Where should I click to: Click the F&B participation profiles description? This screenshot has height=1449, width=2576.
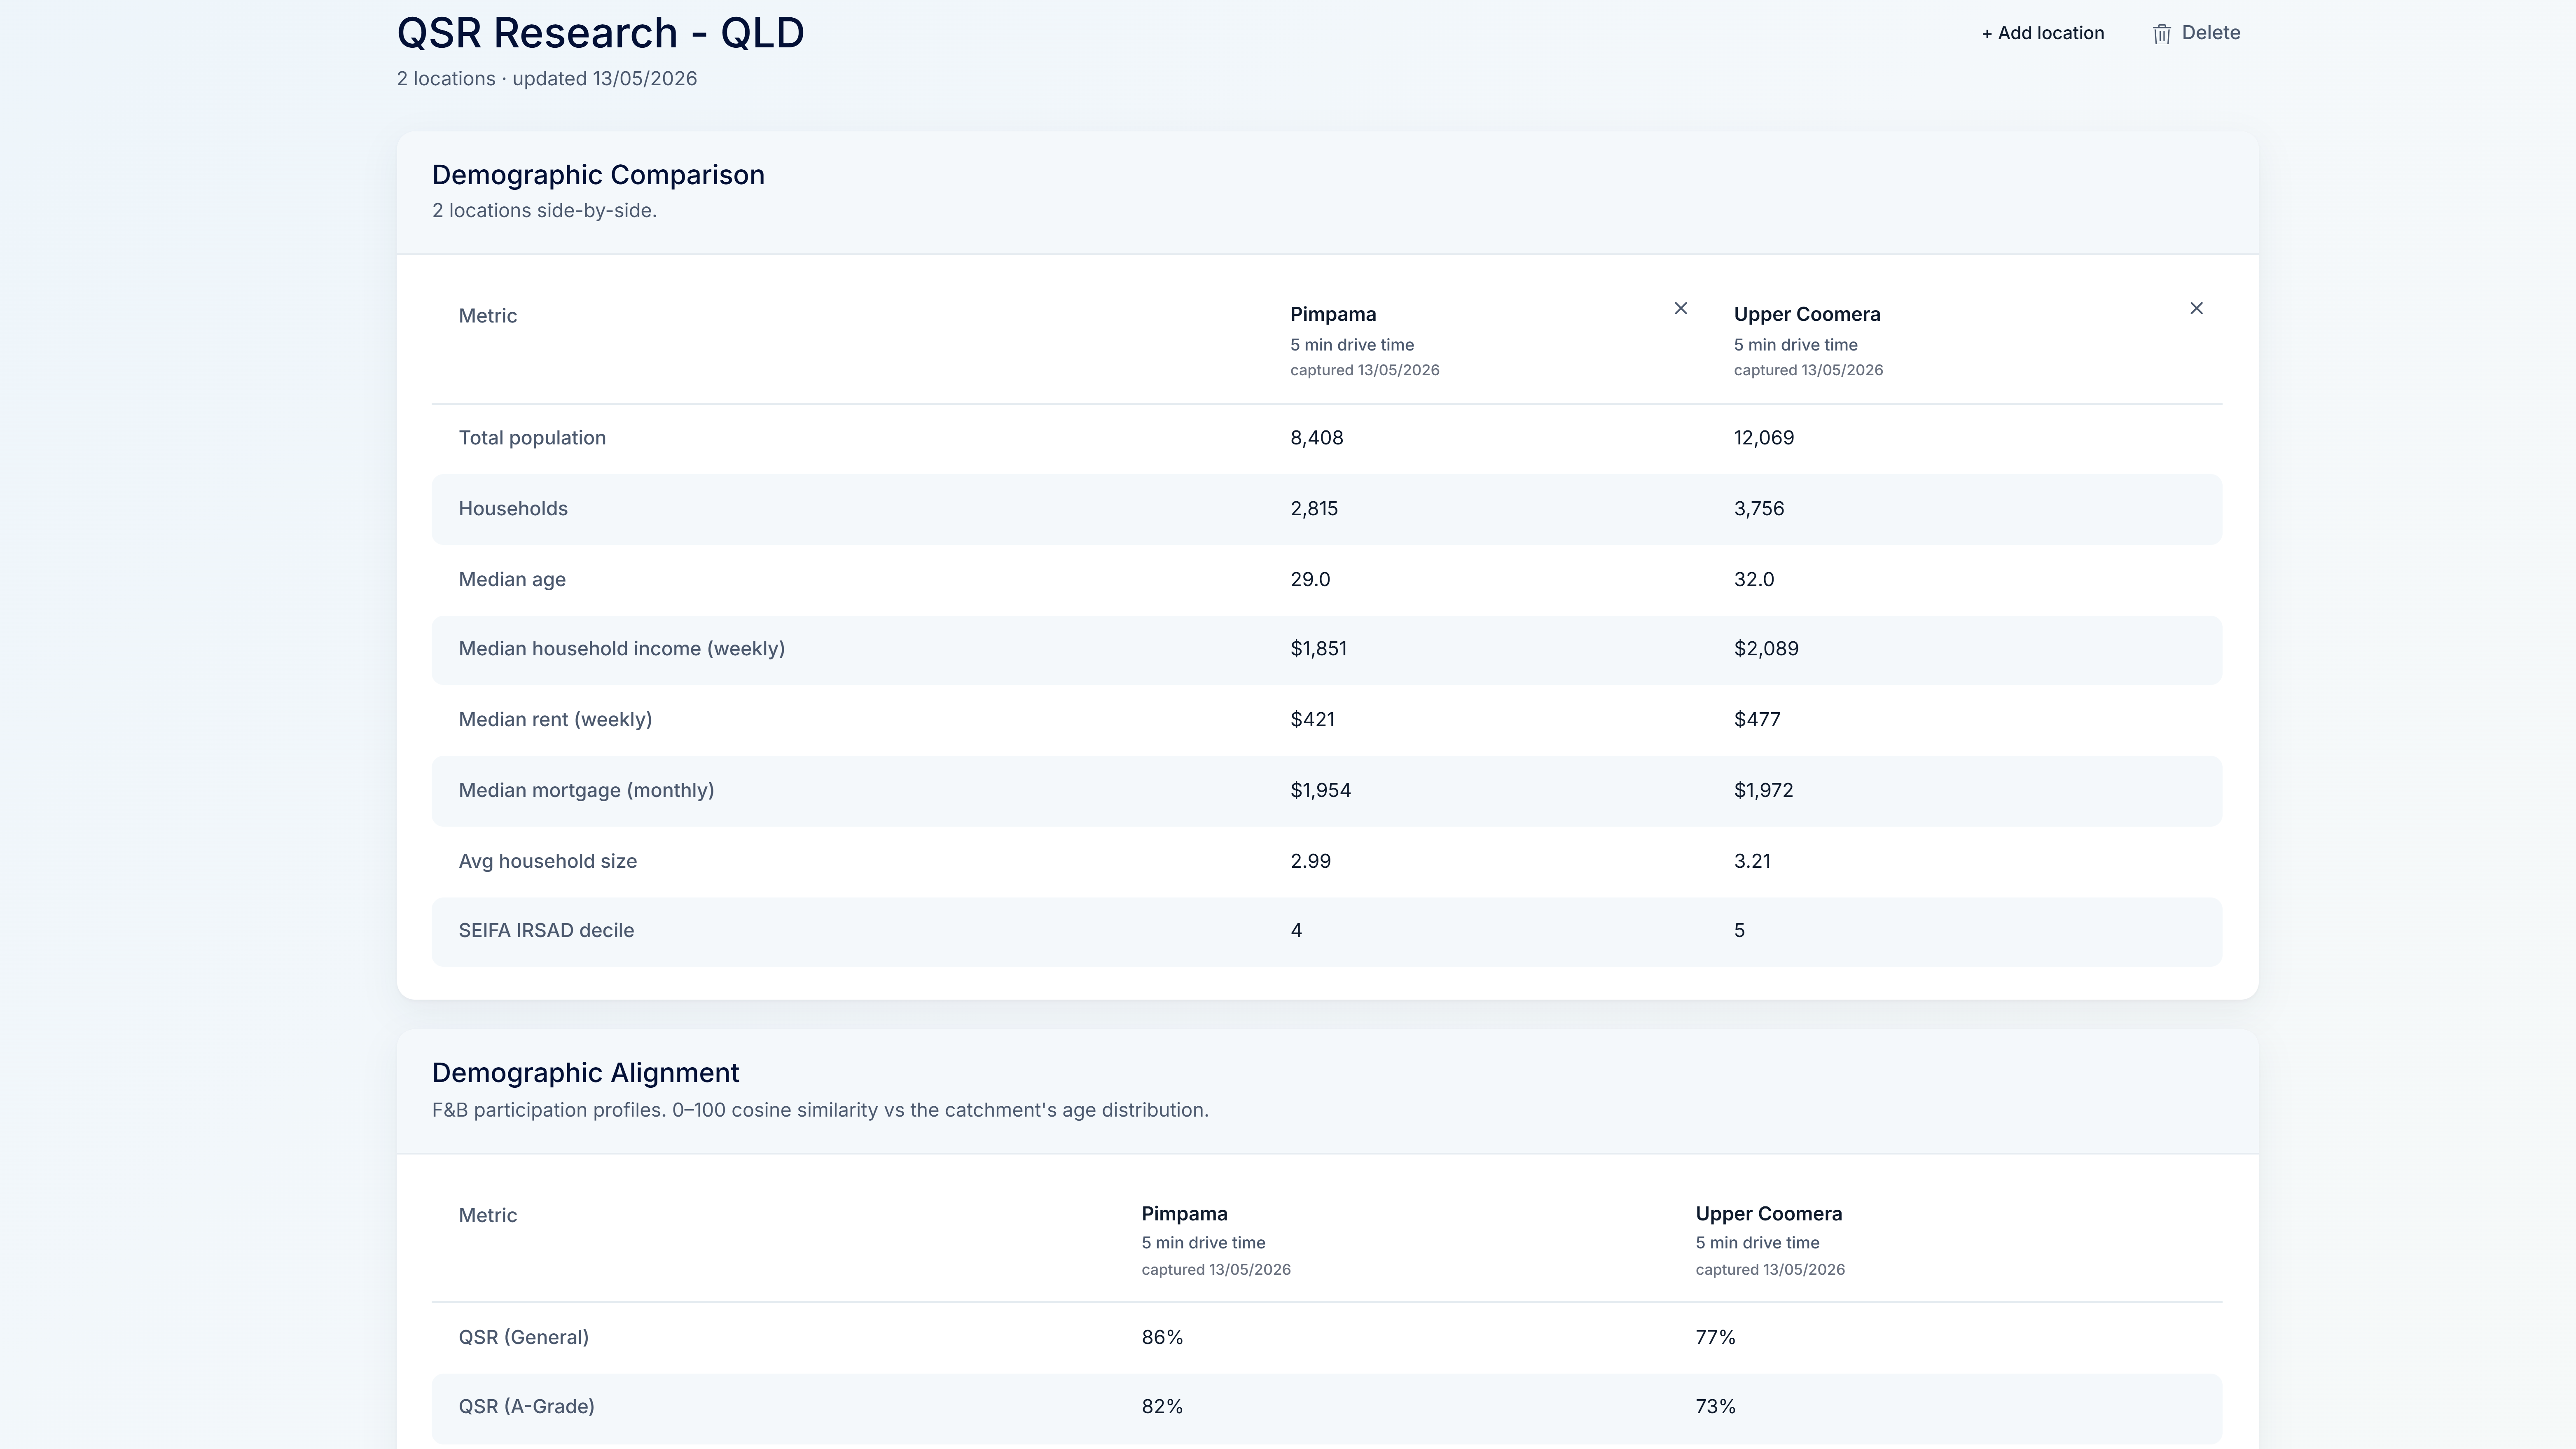point(820,1110)
